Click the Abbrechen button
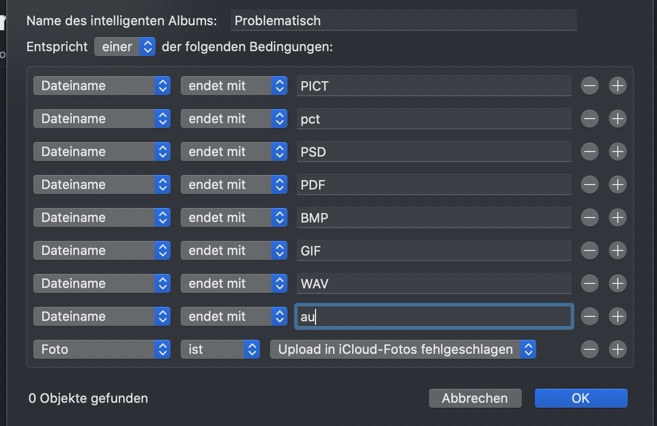 [475, 398]
